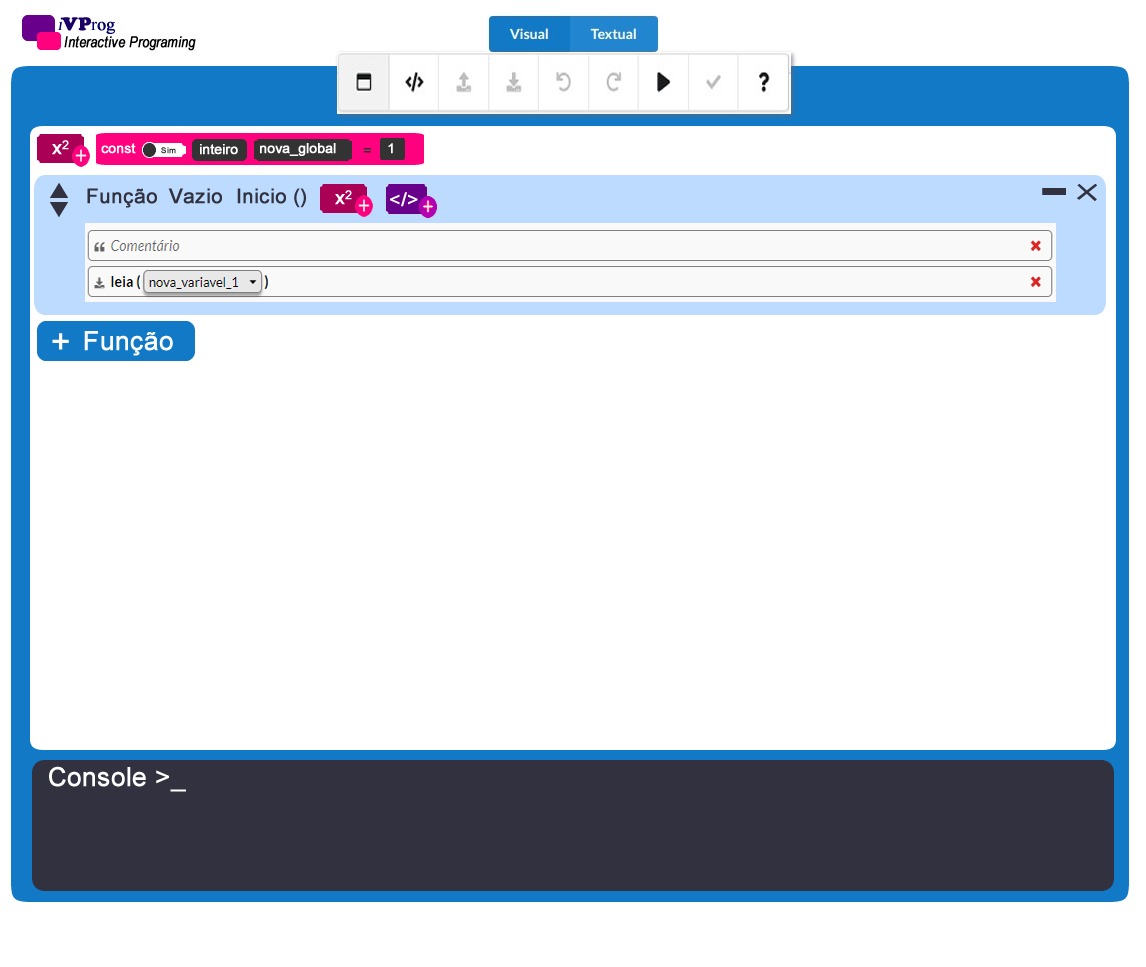Click the upload file toolbar icon
This screenshot has width=1146, height=967.
click(464, 83)
